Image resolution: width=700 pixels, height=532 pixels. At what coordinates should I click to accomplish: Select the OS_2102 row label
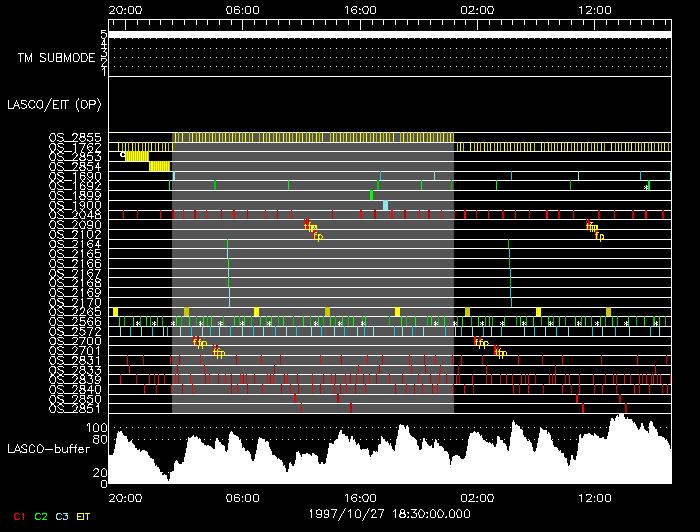point(75,234)
